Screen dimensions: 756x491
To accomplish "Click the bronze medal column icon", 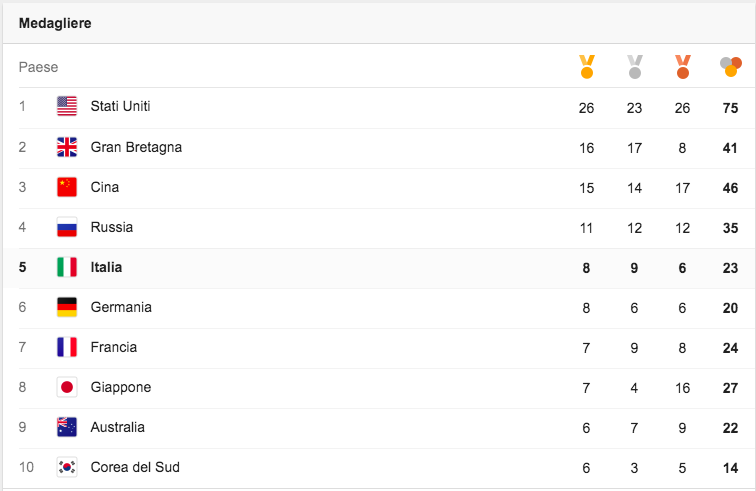I will click(682, 67).
